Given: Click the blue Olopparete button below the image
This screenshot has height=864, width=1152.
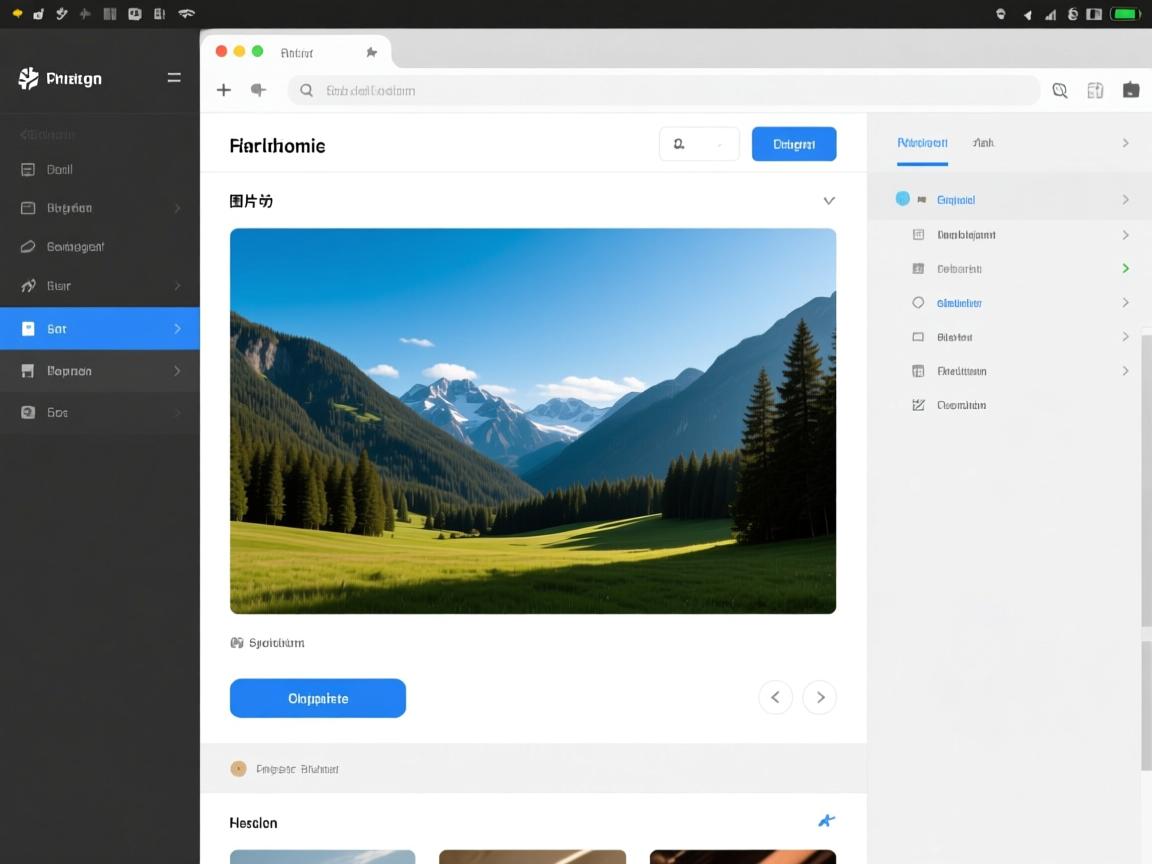Looking at the screenshot, I should [318, 698].
